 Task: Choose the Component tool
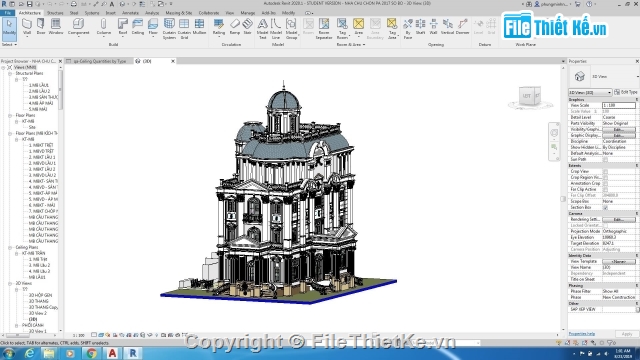pos(78,27)
